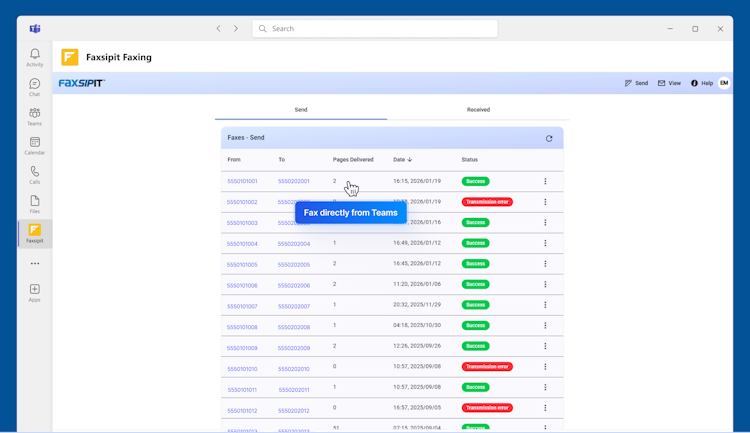Click the Microsoft Teams logo
Image resolution: width=750 pixels, height=433 pixels.
pyautogui.click(x=35, y=29)
